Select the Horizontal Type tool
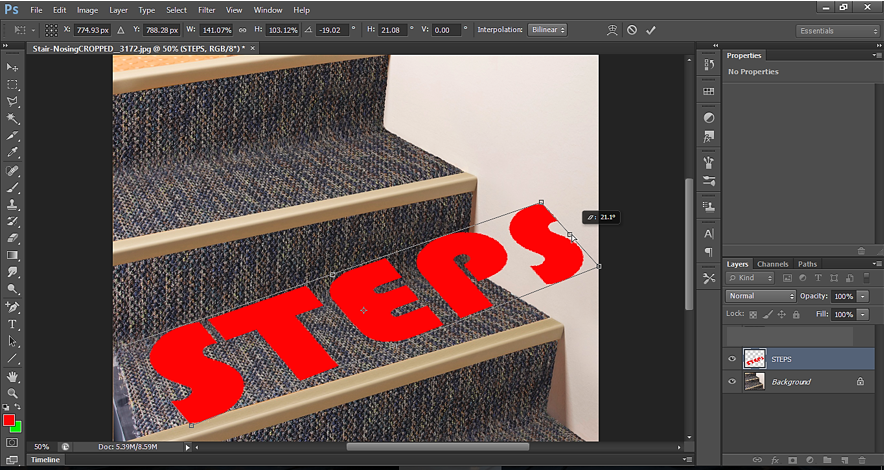This screenshot has height=470, width=884. pos(12,324)
